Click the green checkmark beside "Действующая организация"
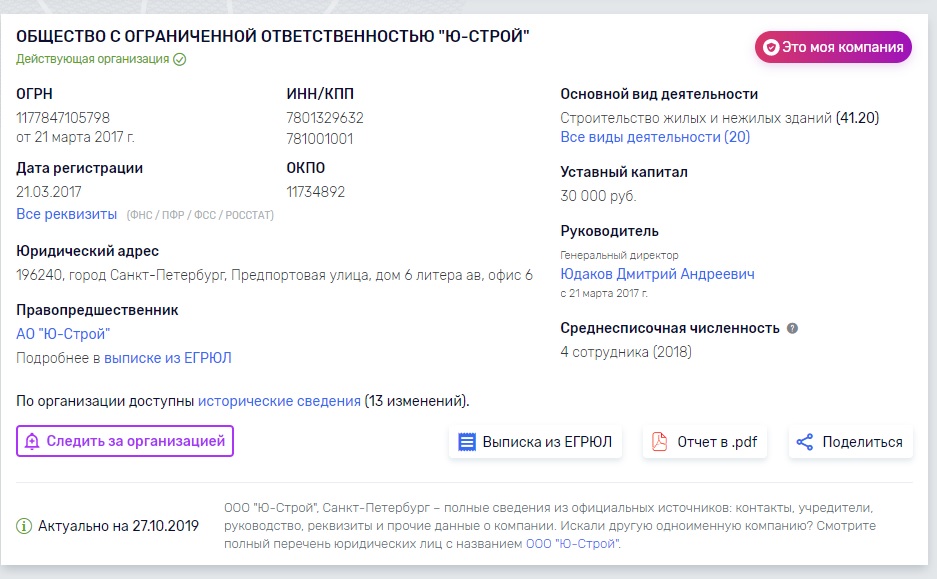Image resolution: width=937 pixels, height=579 pixels. tap(180, 59)
